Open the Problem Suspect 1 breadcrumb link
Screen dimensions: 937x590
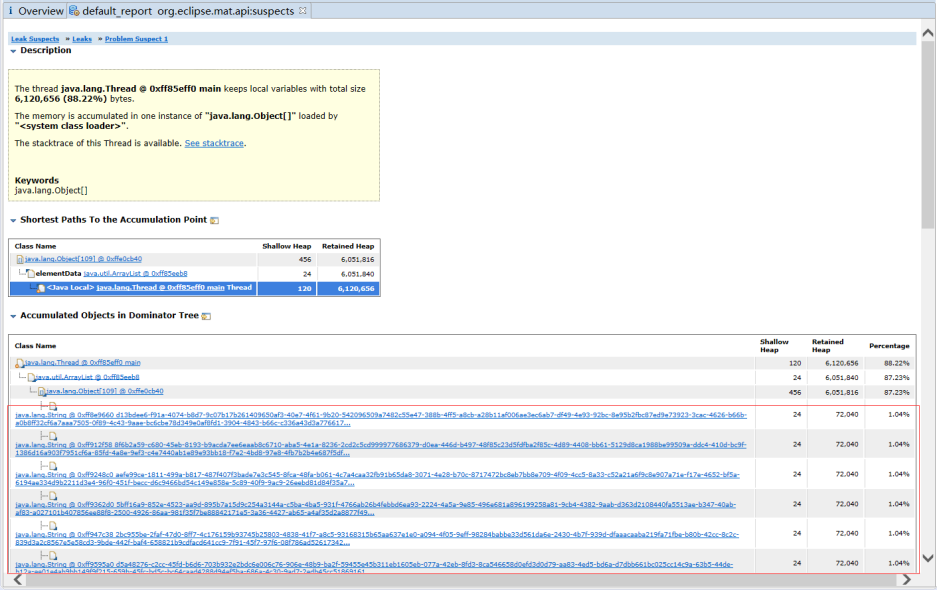click(136, 39)
